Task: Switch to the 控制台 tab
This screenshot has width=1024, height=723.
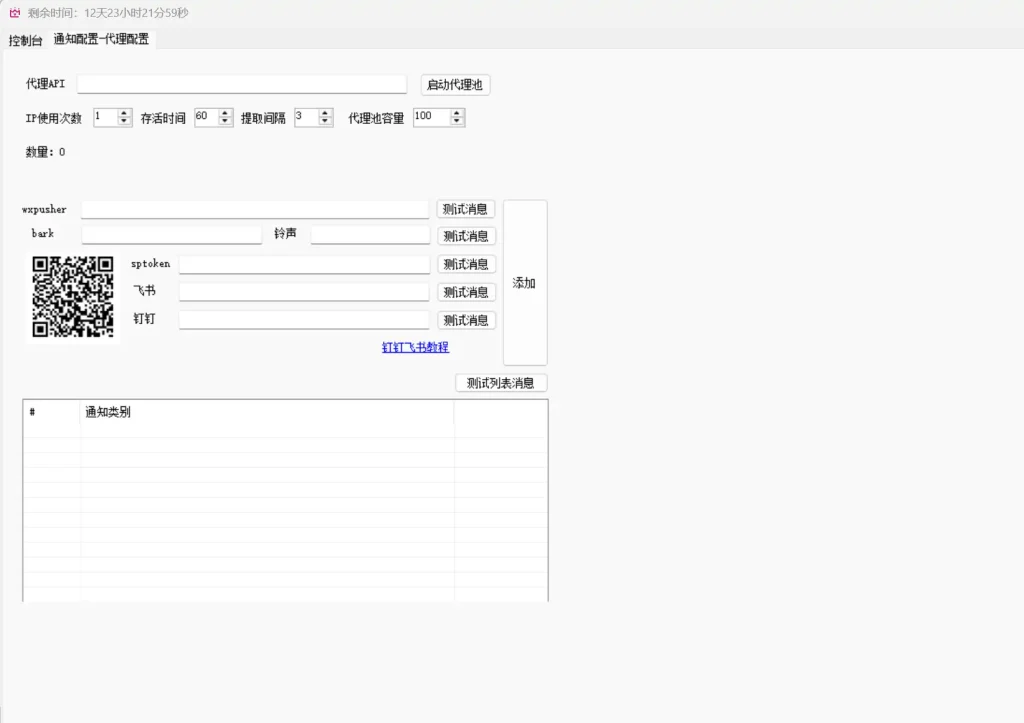Action: pyautogui.click(x=25, y=41)
